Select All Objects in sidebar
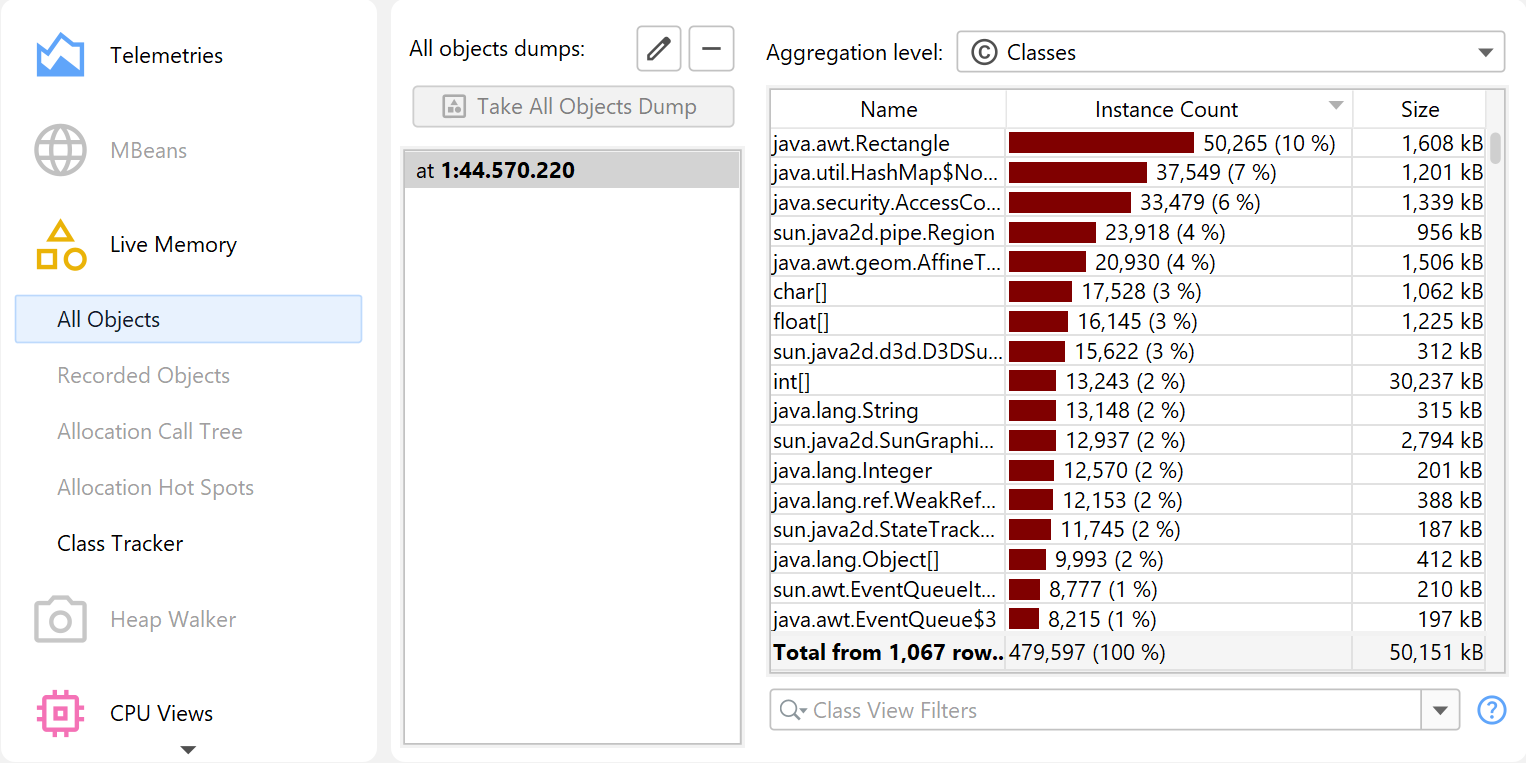Viewport: 1526px width, 763px height. (x=188, y=319)
